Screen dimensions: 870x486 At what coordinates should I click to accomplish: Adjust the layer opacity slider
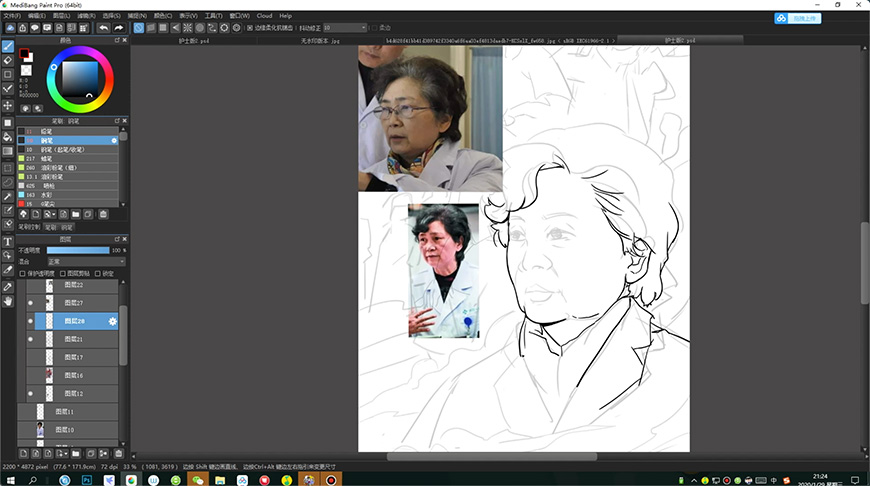click(78, 250)
